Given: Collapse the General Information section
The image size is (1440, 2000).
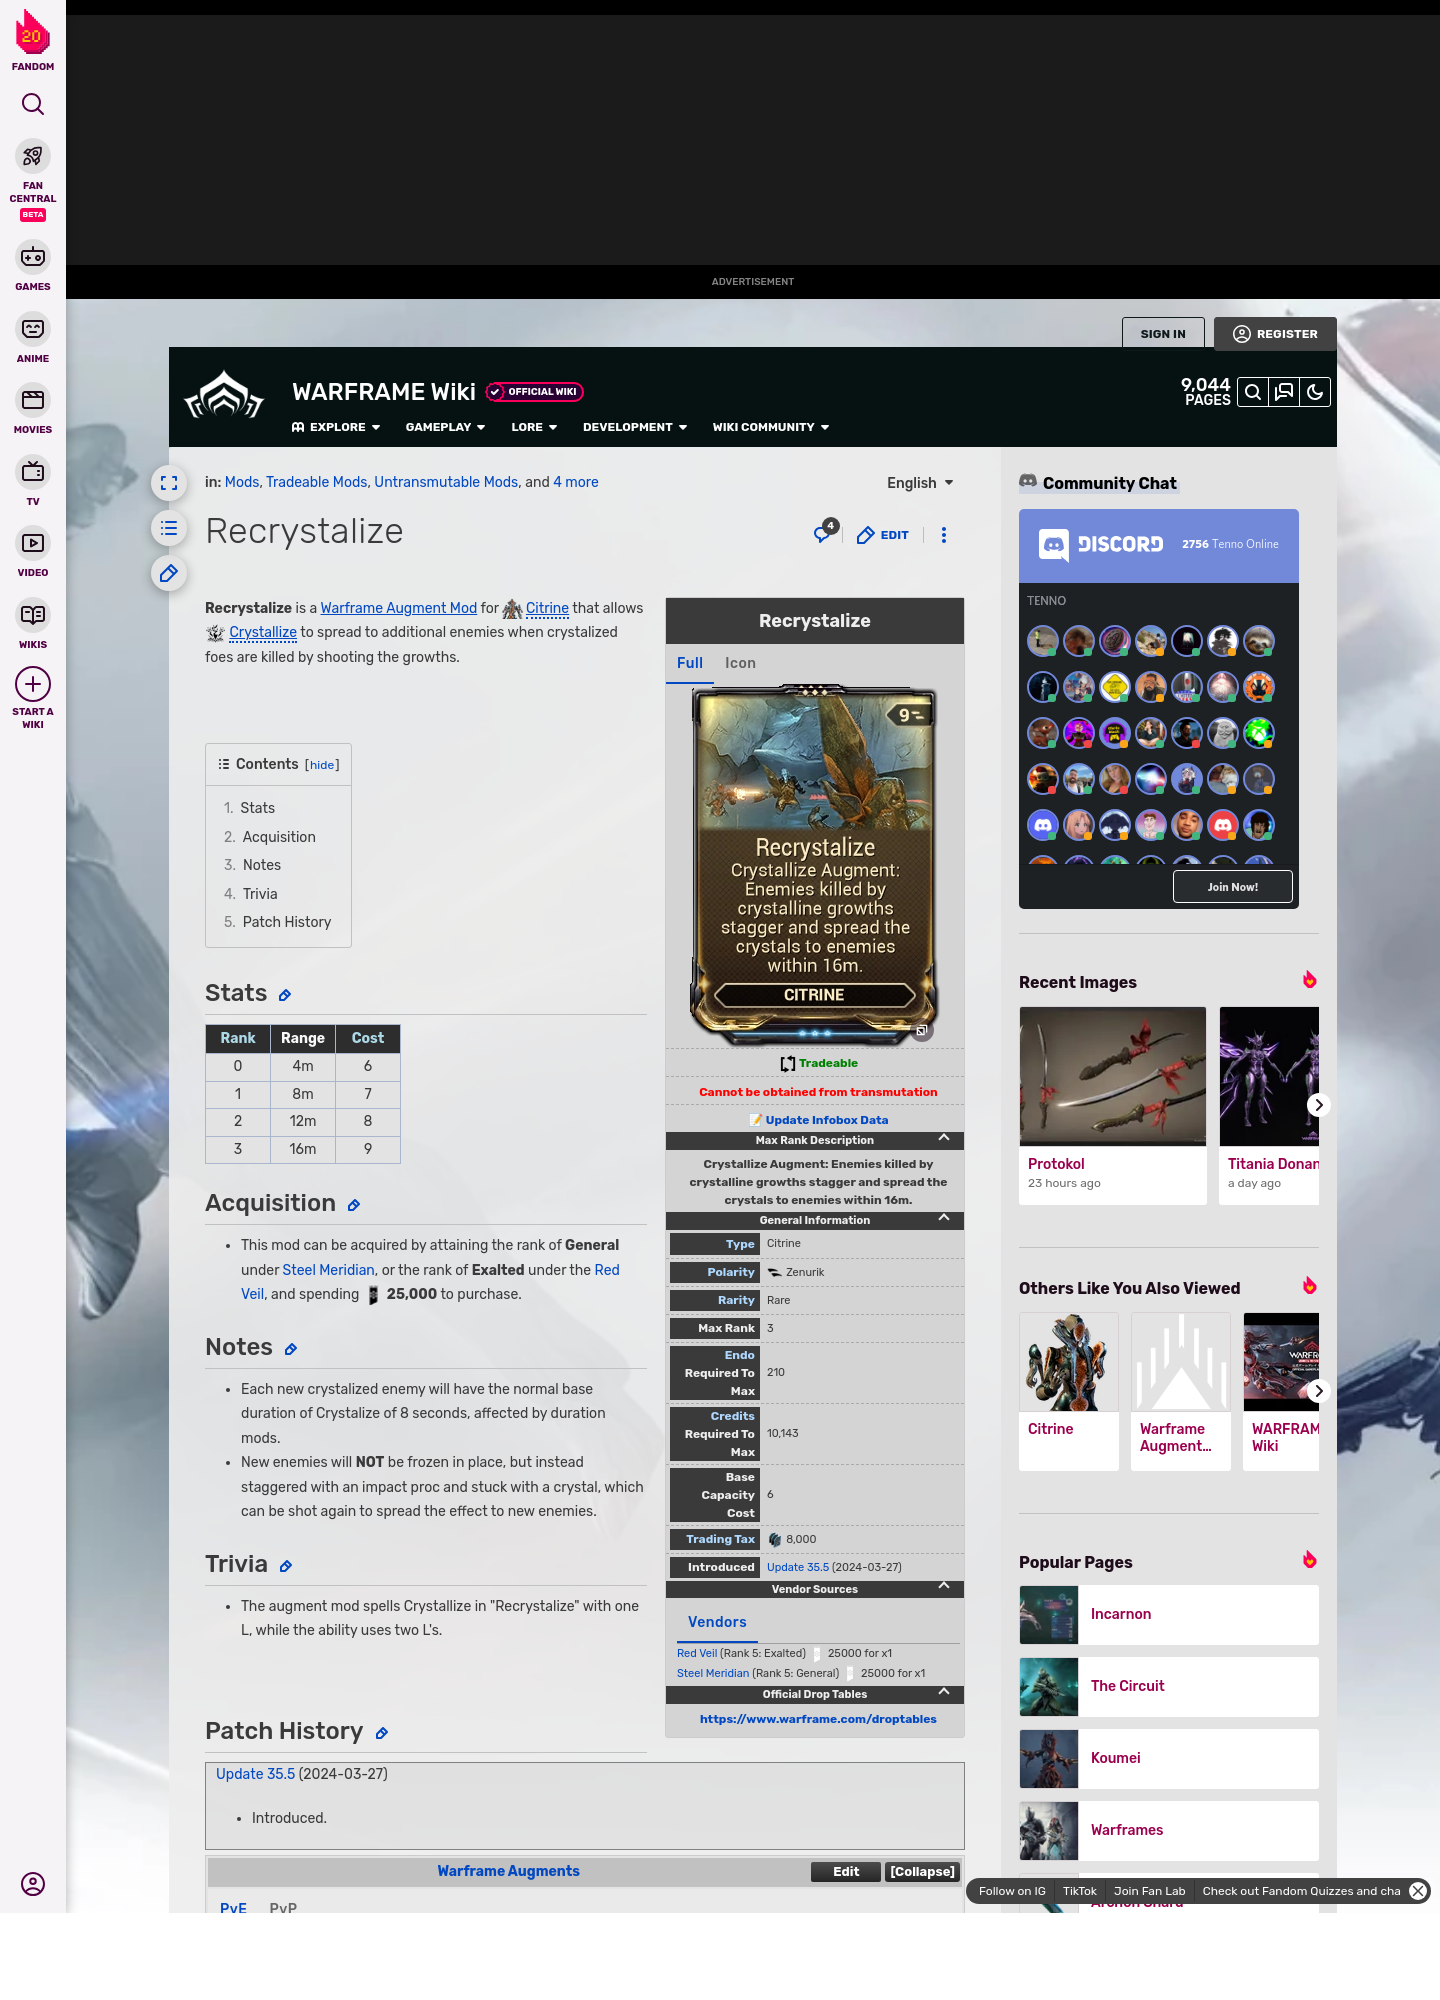Looking at the screenshot, I should (x=944, y=1219).
